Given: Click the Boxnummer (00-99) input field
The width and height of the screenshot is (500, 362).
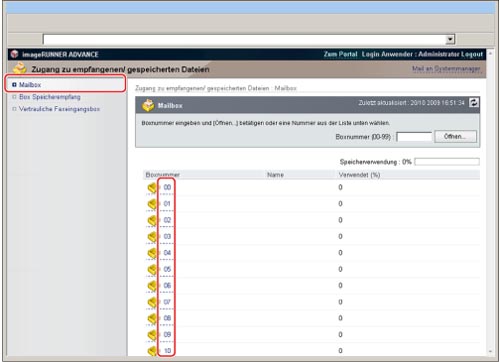Looking at the screenshot, I should (414, 137).
